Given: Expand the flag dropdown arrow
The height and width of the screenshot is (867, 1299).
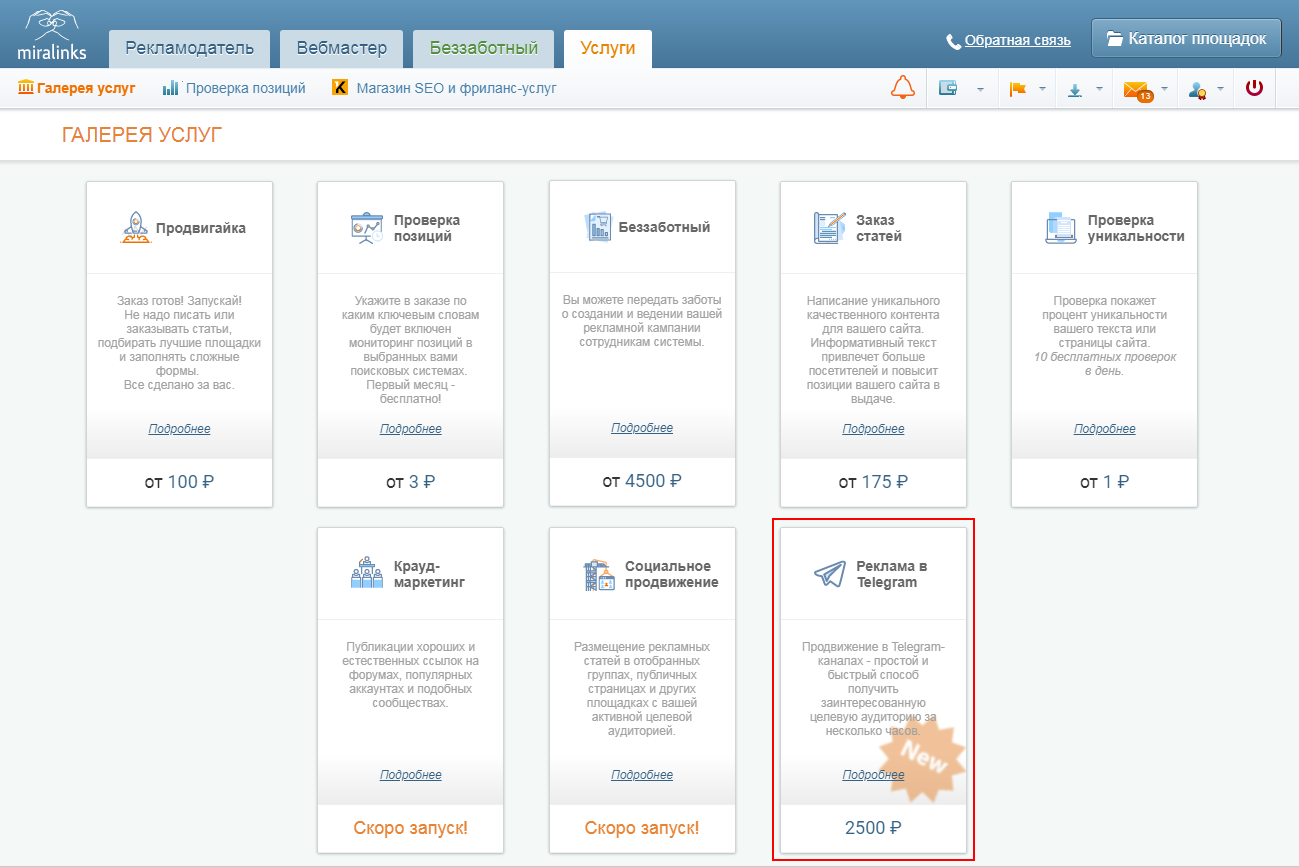Looking at the screenshot, I should point(1042,90).
